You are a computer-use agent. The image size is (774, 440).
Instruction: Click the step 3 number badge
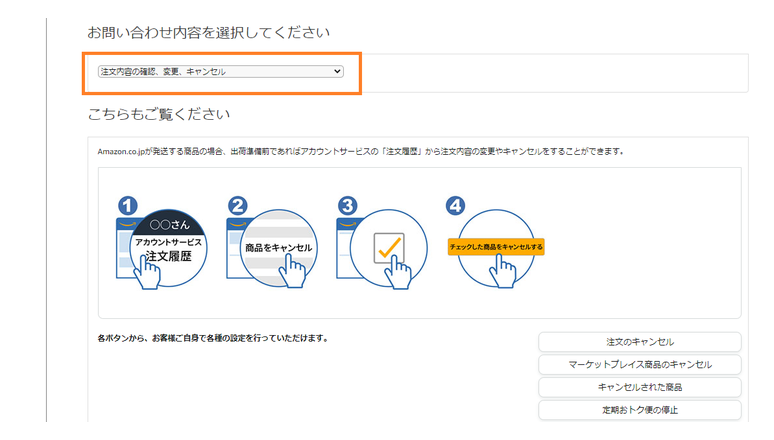(x=346, y=205)
